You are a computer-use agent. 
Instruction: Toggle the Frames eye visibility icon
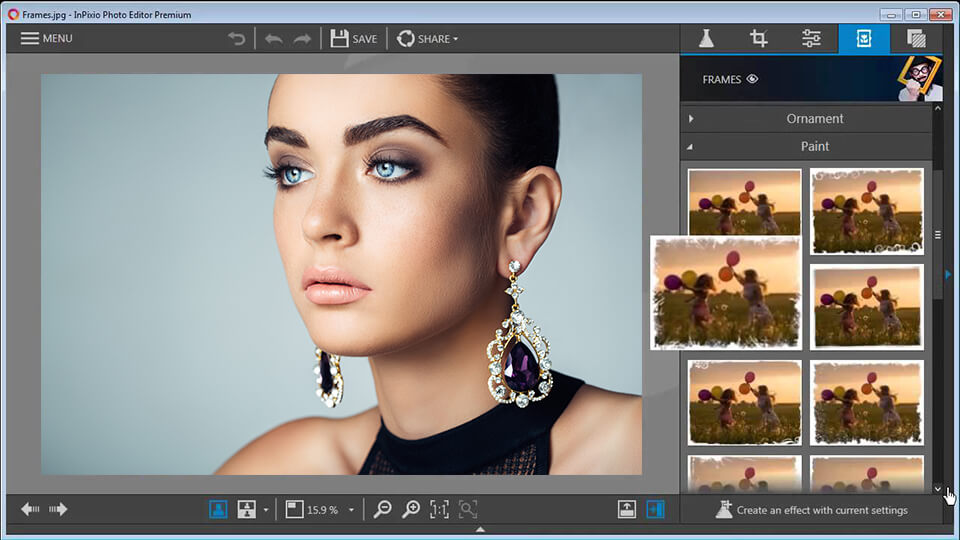[752, 79]
